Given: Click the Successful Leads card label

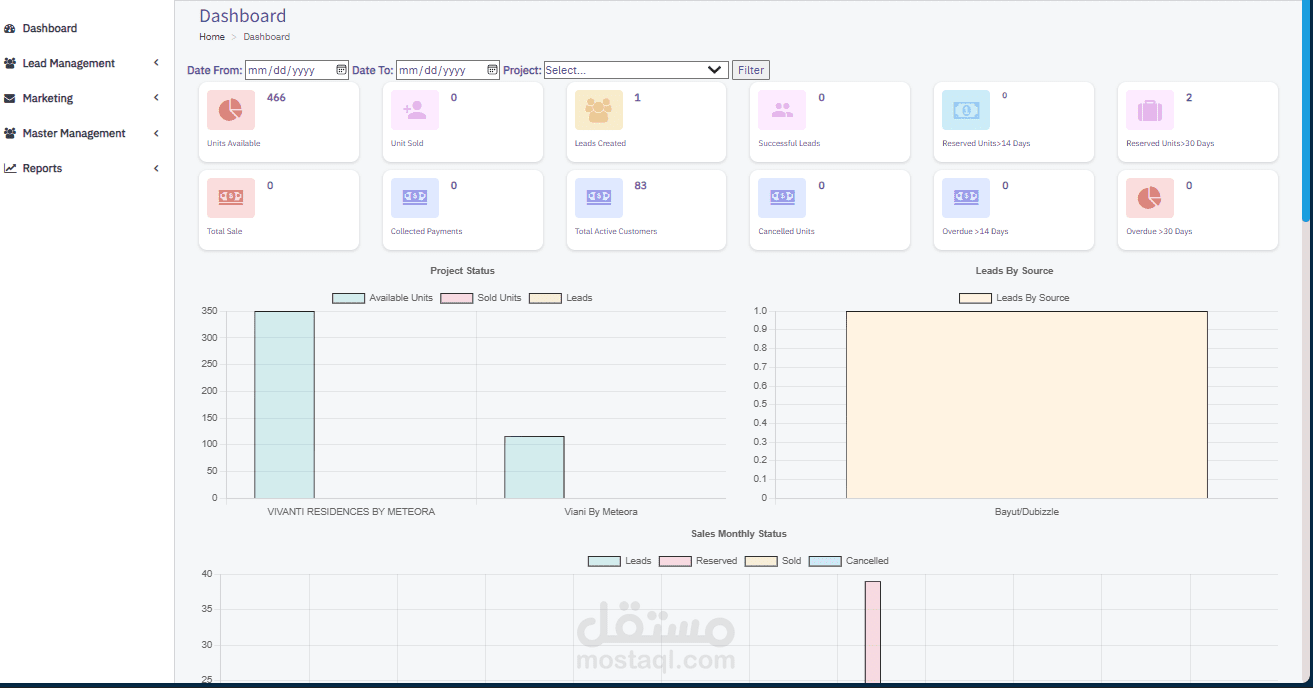Looking at the screenshot, I should coord(789,144).
